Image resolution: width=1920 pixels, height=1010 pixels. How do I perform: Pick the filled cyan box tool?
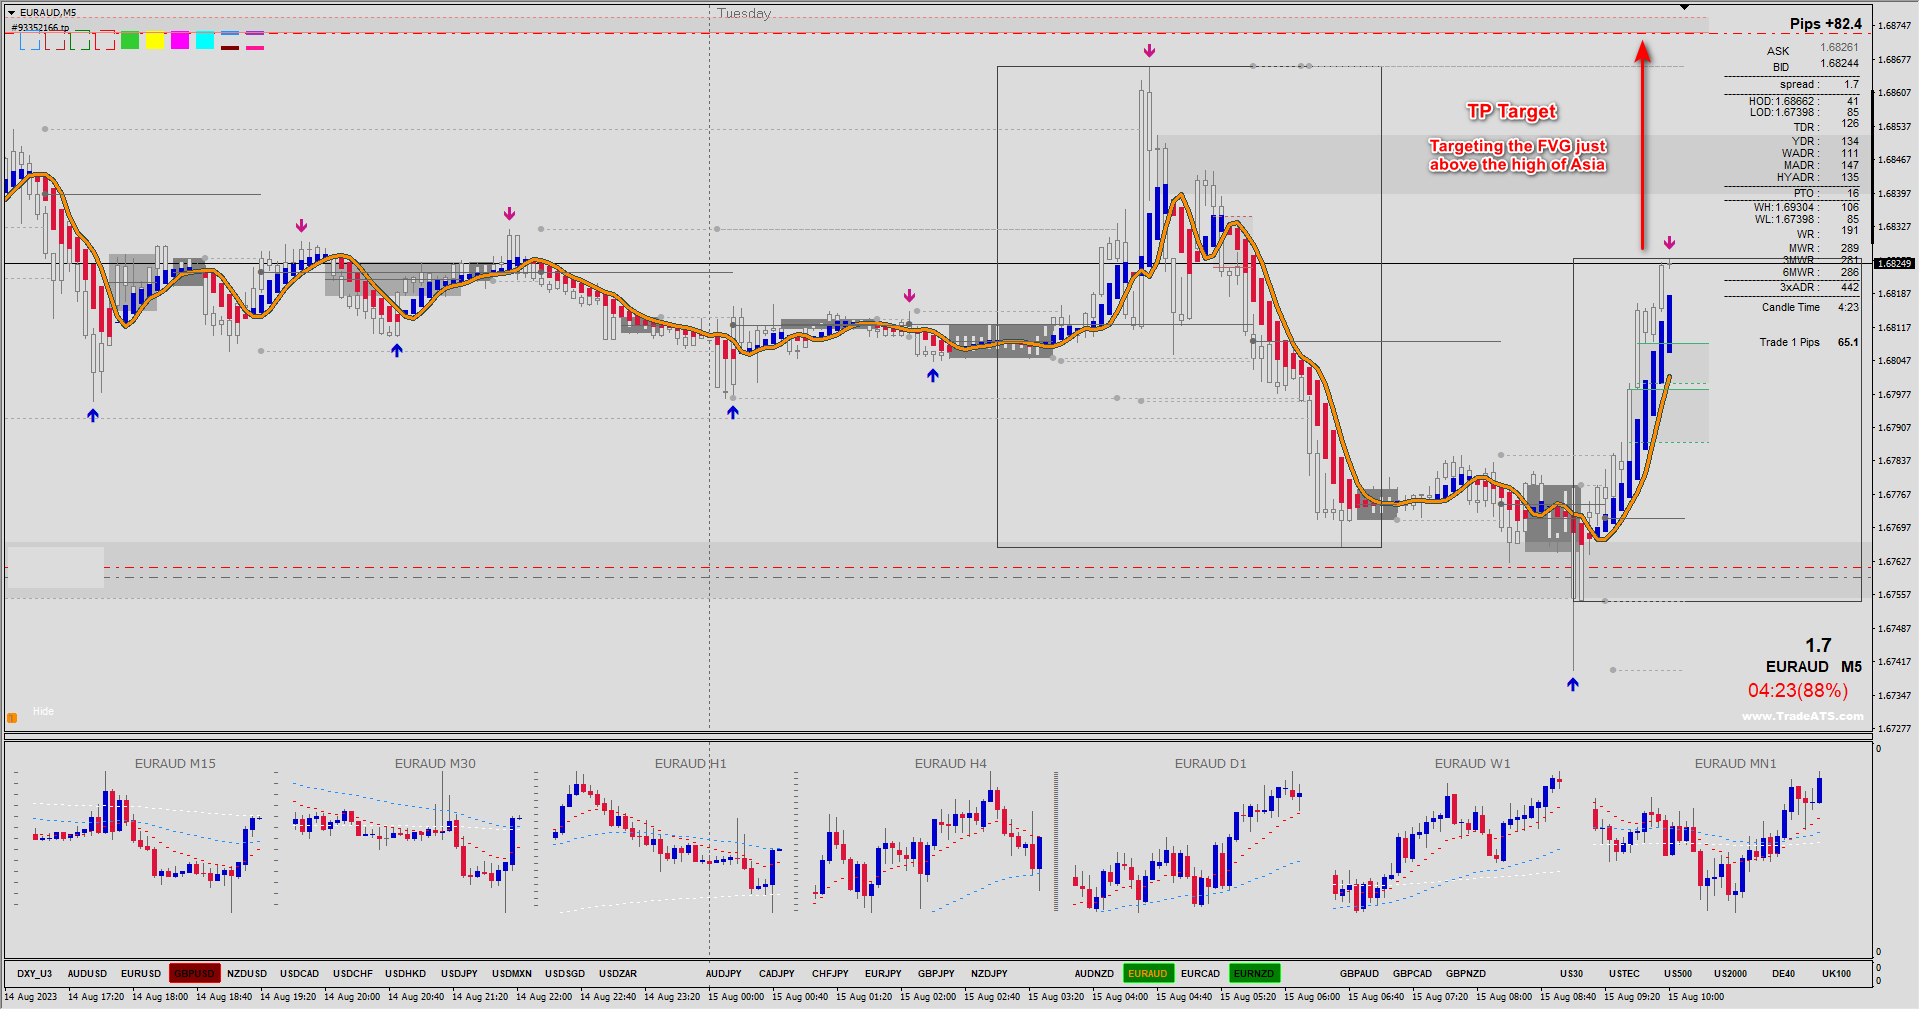(205, 40)
